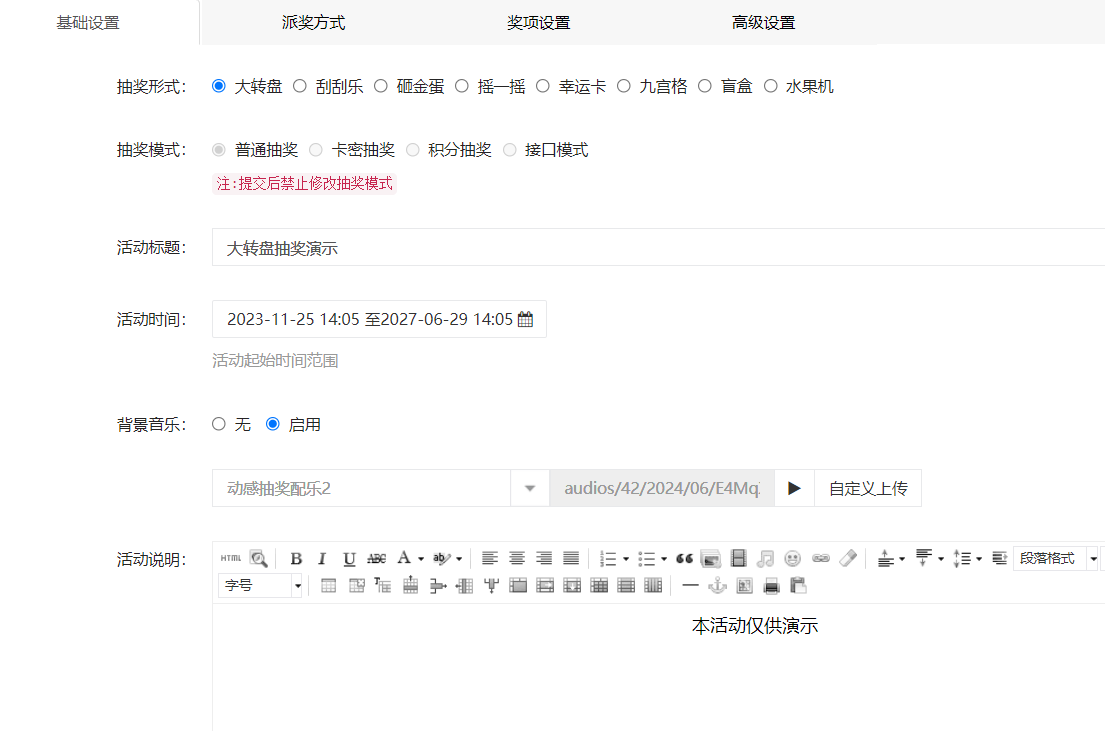Expand highlight color dropdown arrow
Screen dimensions: 1105x731
[459, 559]
